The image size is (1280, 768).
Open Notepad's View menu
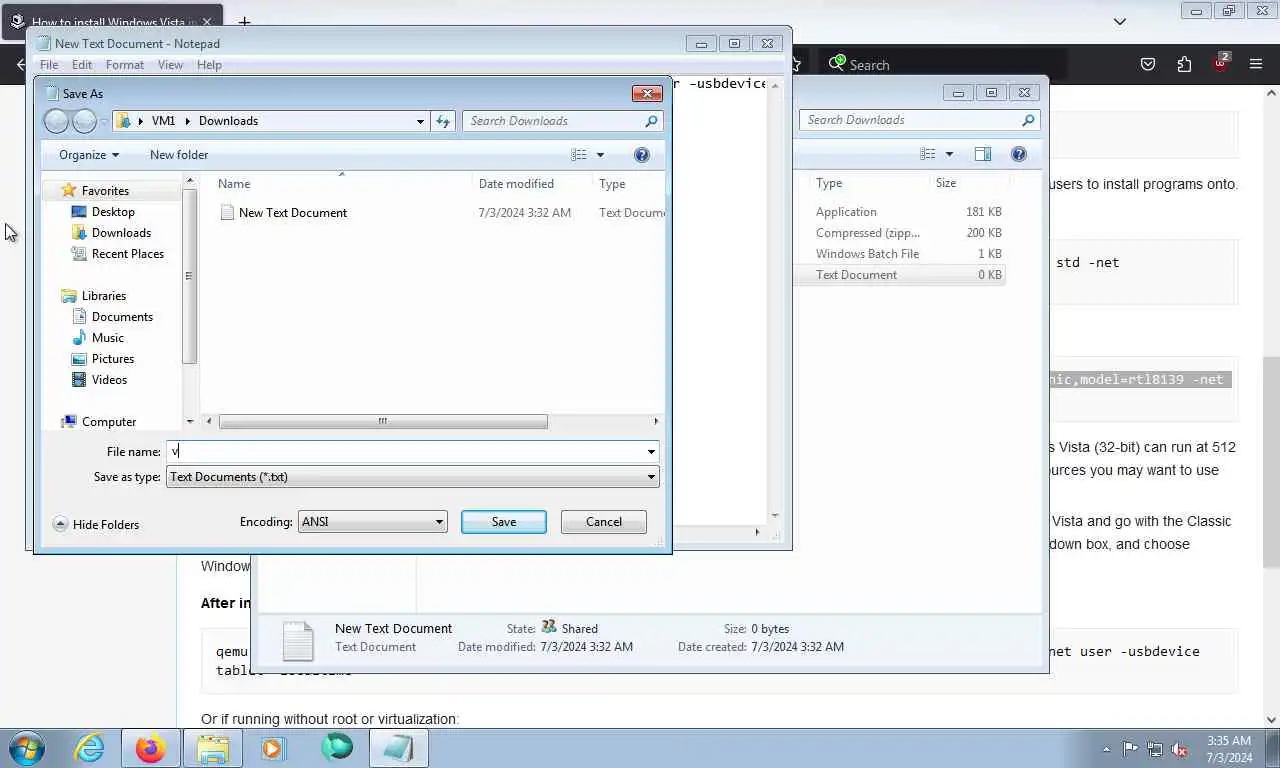[x=170, y=65]
